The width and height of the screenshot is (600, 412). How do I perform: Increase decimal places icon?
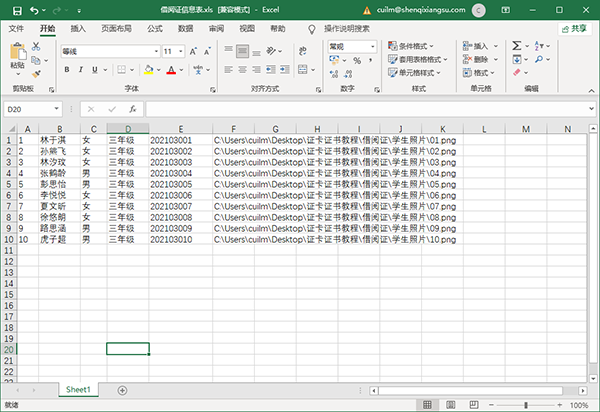point(334,73)
